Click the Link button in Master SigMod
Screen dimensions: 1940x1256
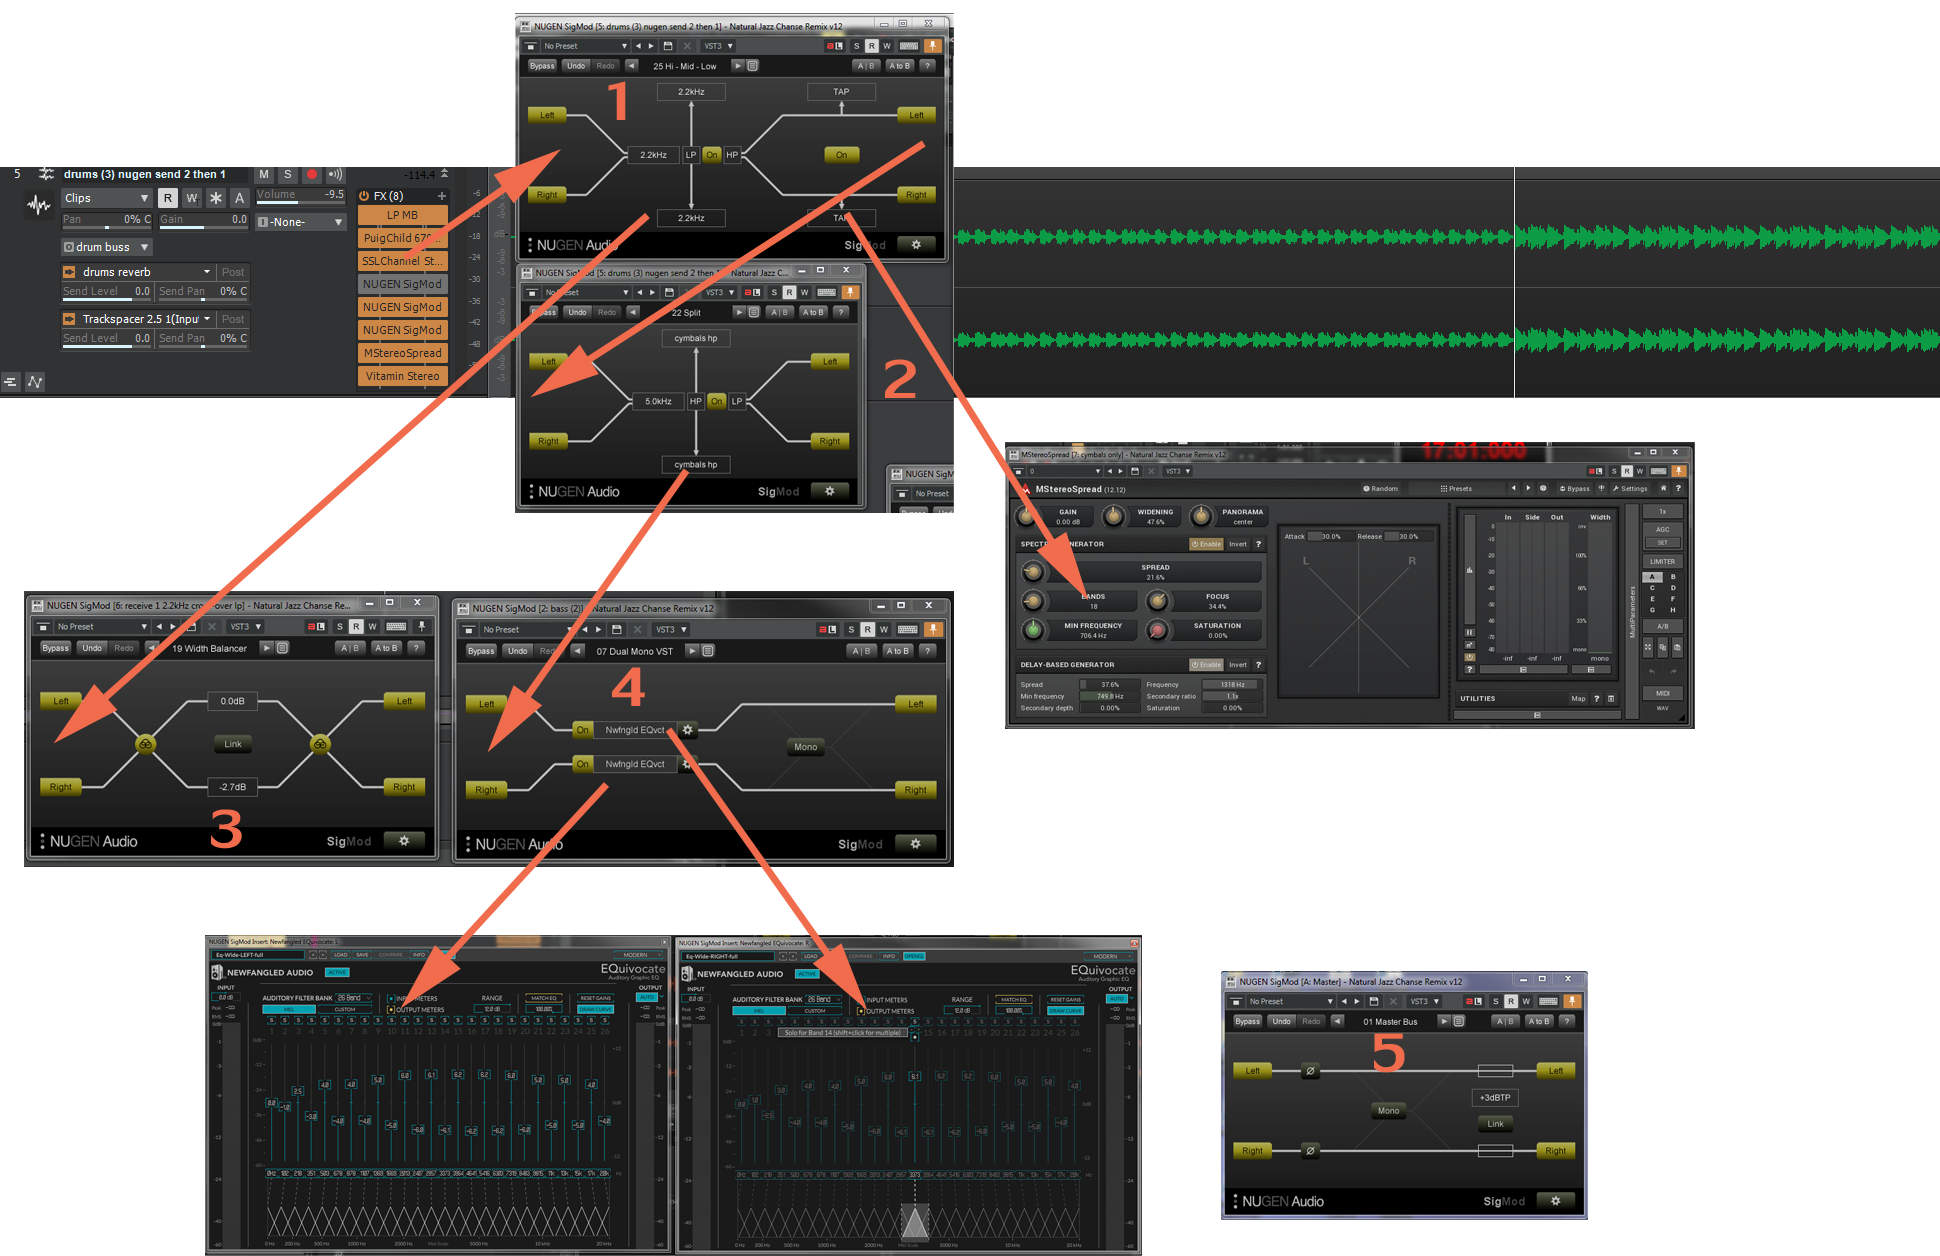pyautogui.click(x=1495, y=1124)
